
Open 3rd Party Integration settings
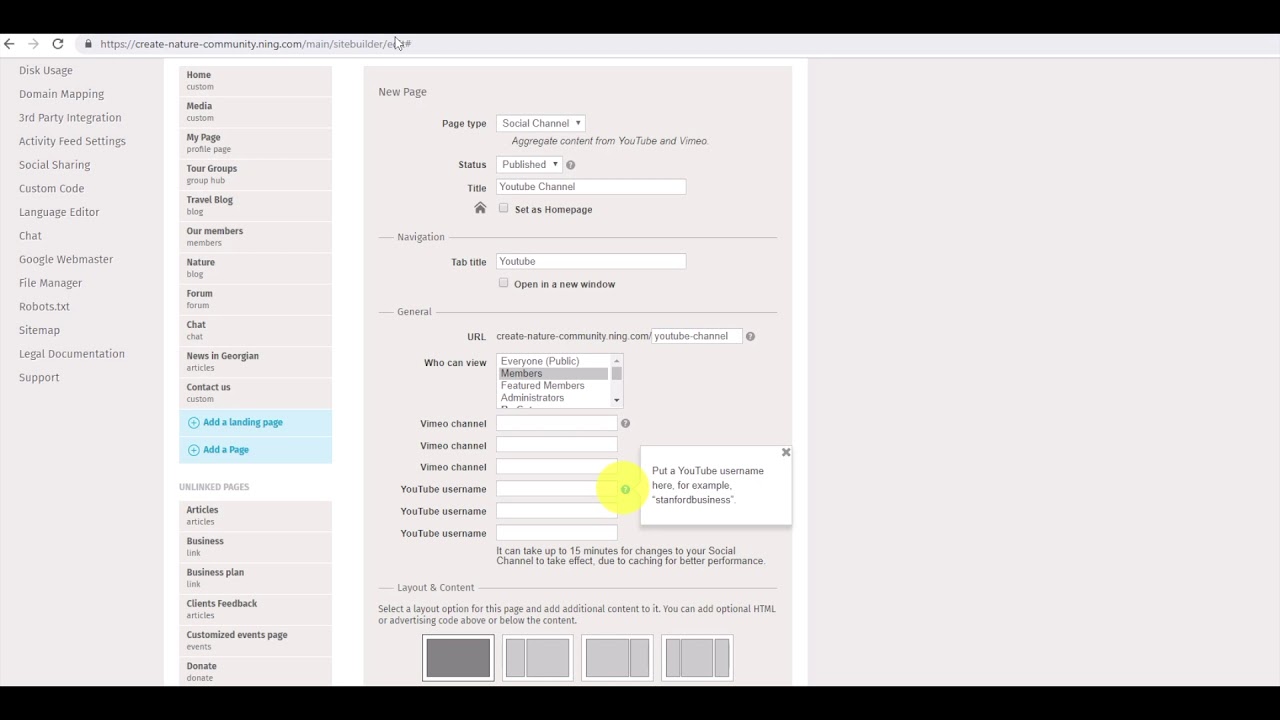(x=70, y=118)
